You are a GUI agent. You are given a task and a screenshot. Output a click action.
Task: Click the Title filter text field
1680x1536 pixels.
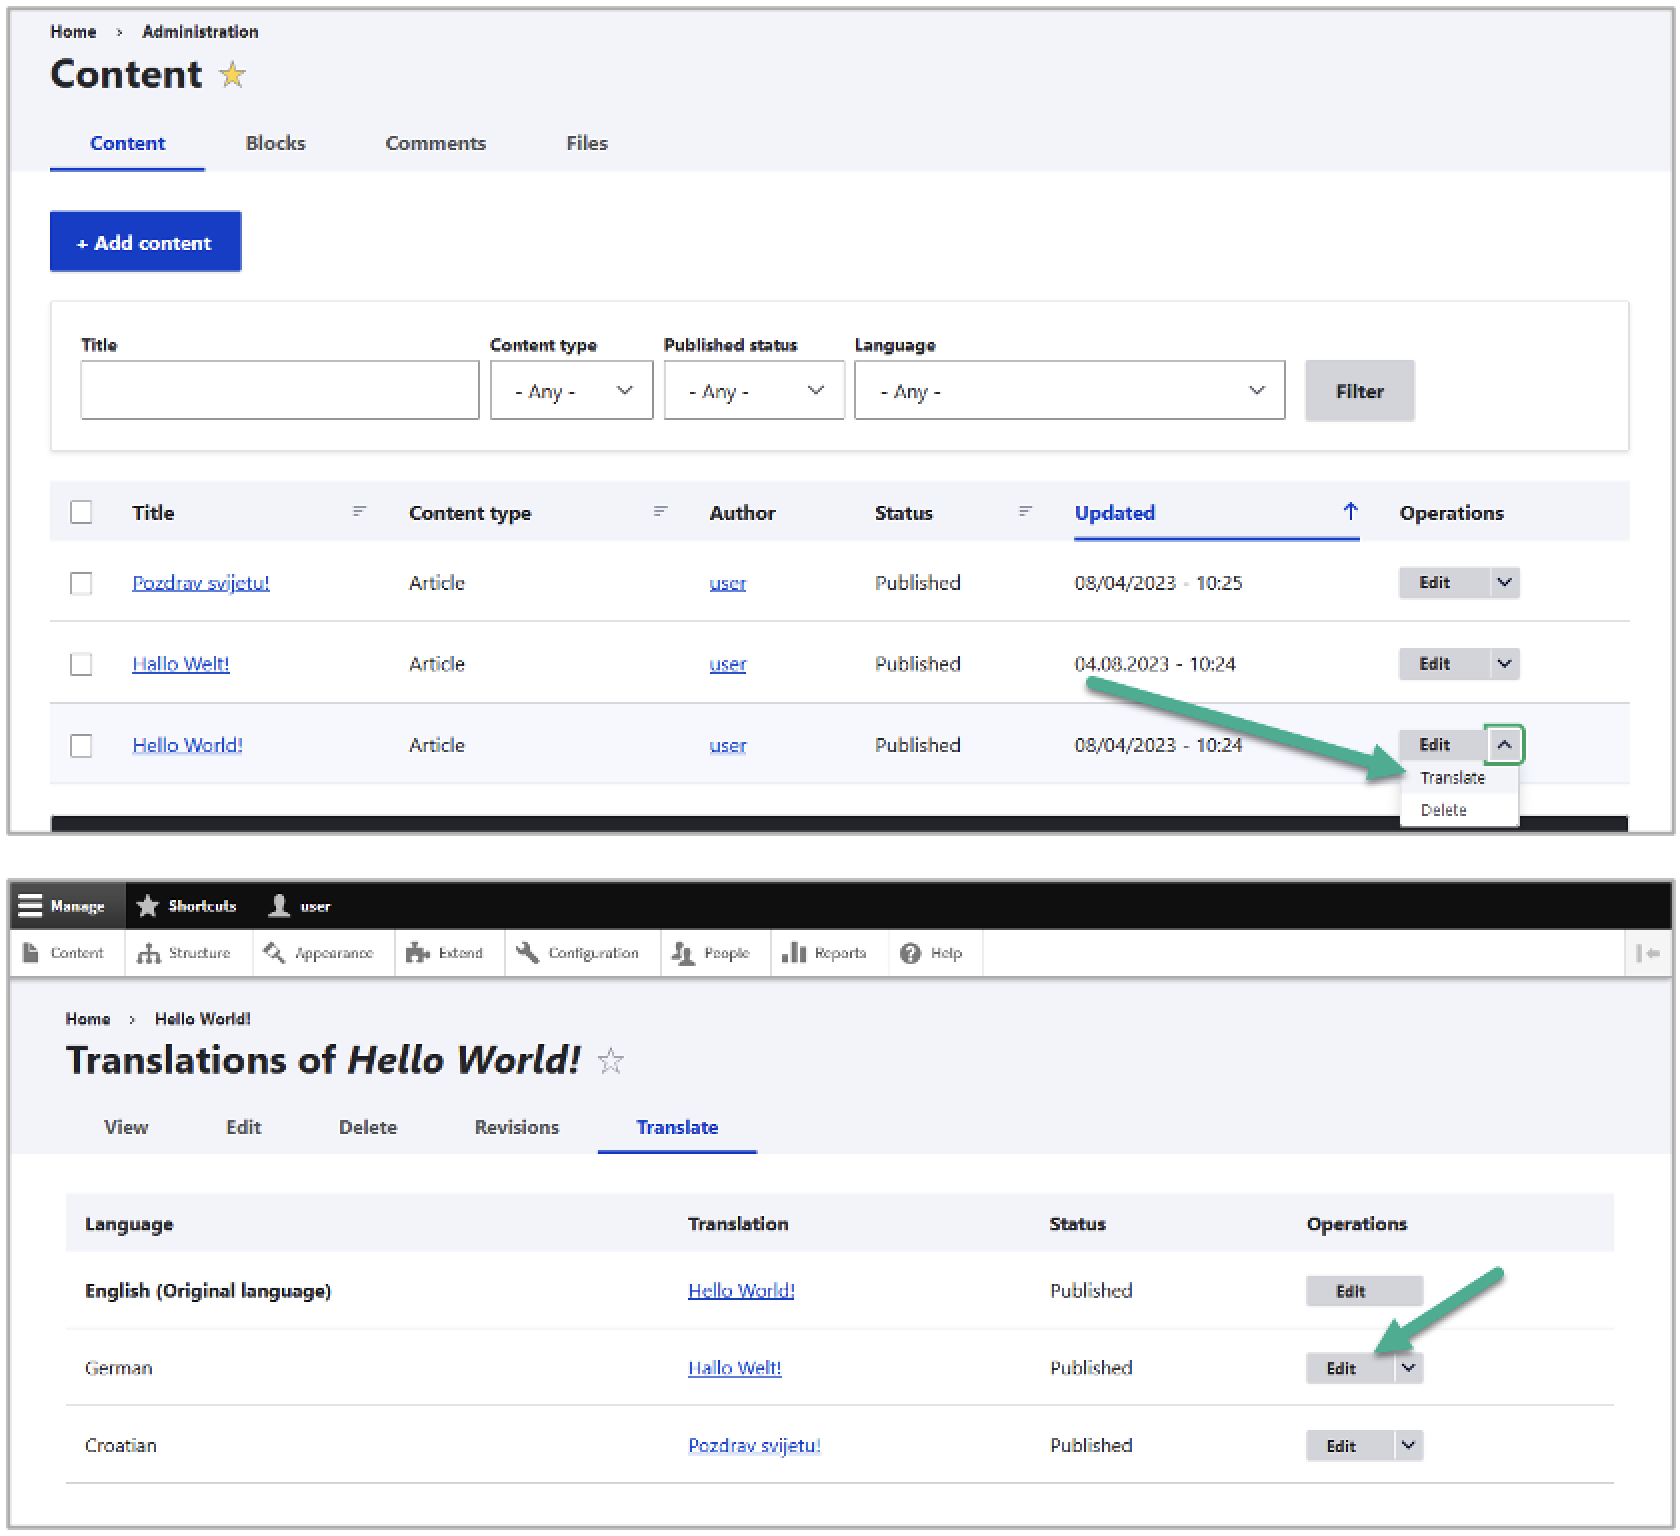[280, 390]
